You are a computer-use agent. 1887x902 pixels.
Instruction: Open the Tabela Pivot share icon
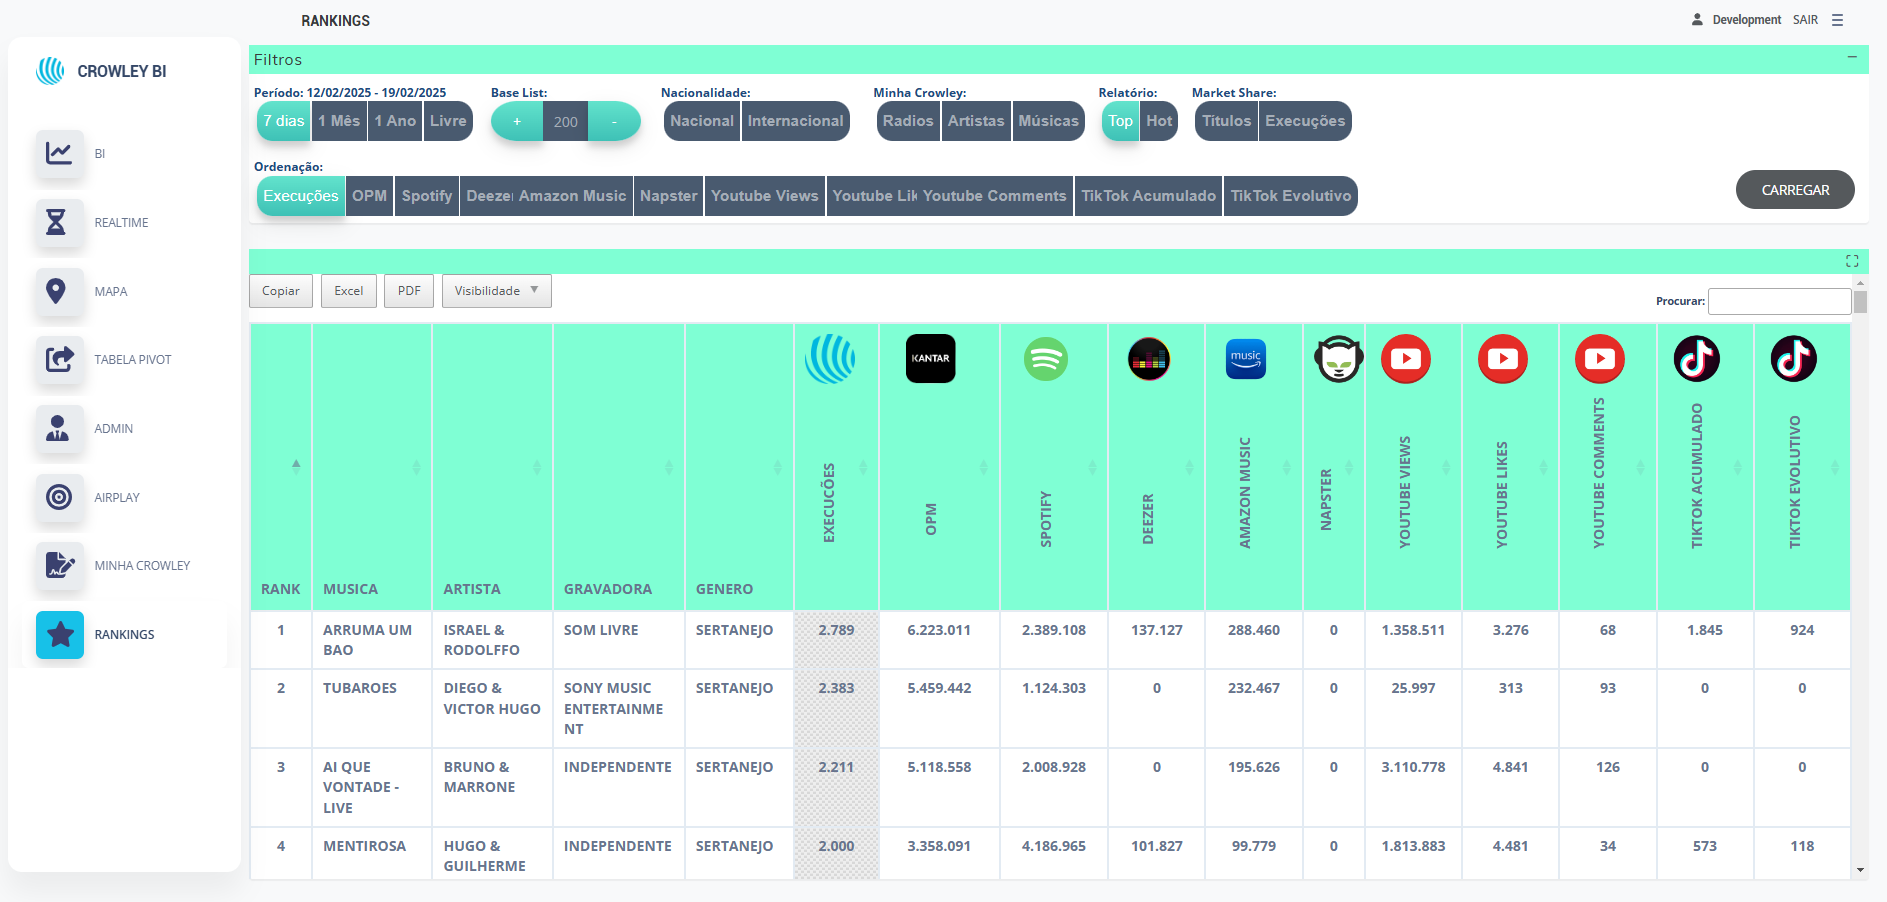tap(58, 359)
